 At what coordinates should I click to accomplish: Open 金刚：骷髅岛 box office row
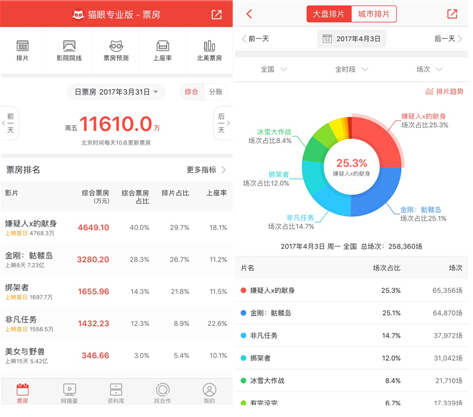[x=116, y=260]
